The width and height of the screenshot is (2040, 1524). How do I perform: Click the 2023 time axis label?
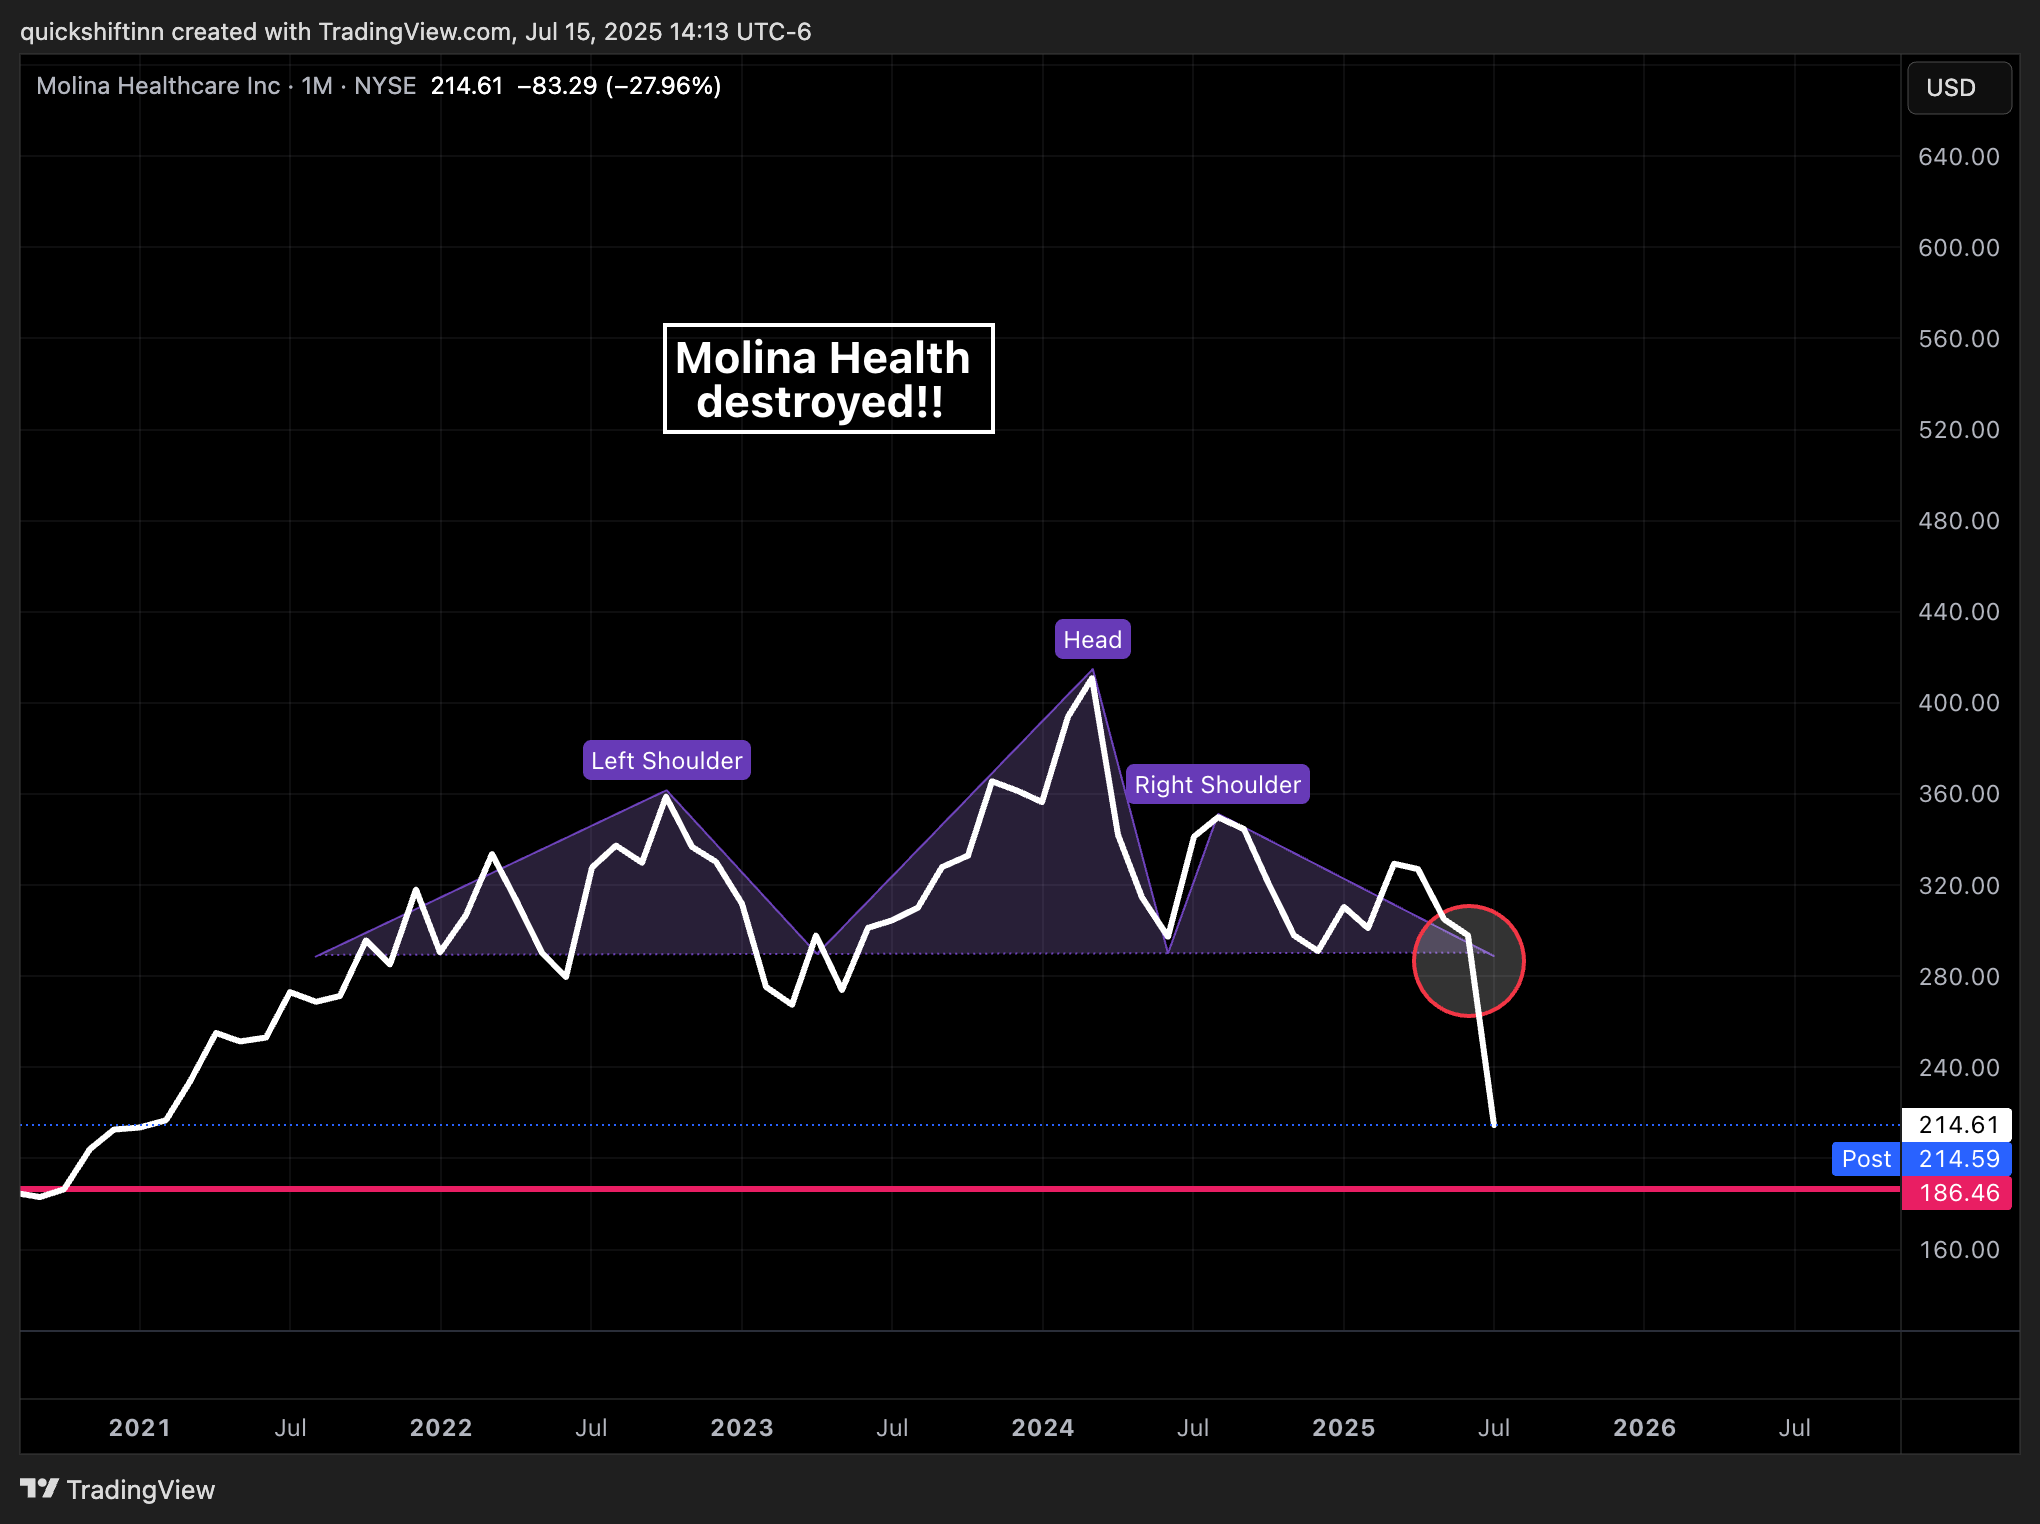pos(742,1427)
